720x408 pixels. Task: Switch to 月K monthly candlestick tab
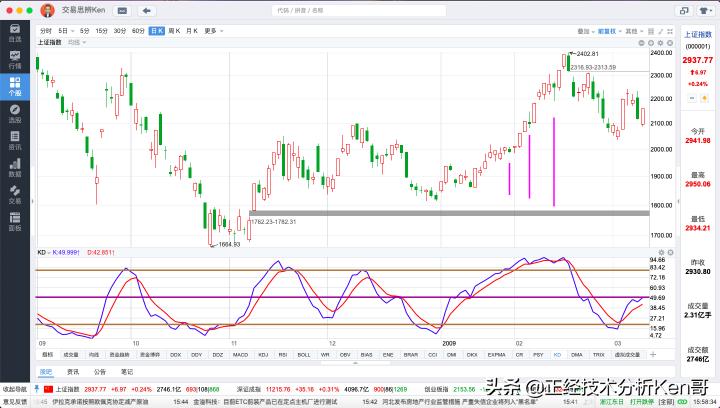point(191,31)
